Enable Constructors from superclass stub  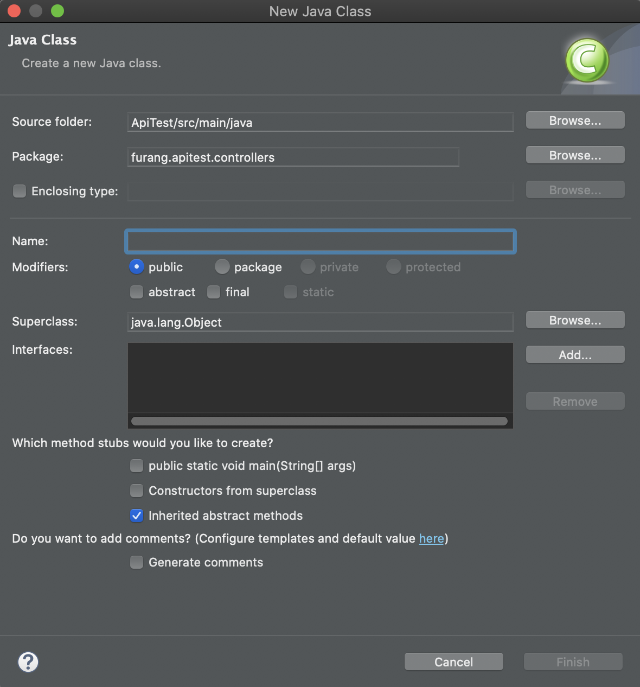coord(136,491)
